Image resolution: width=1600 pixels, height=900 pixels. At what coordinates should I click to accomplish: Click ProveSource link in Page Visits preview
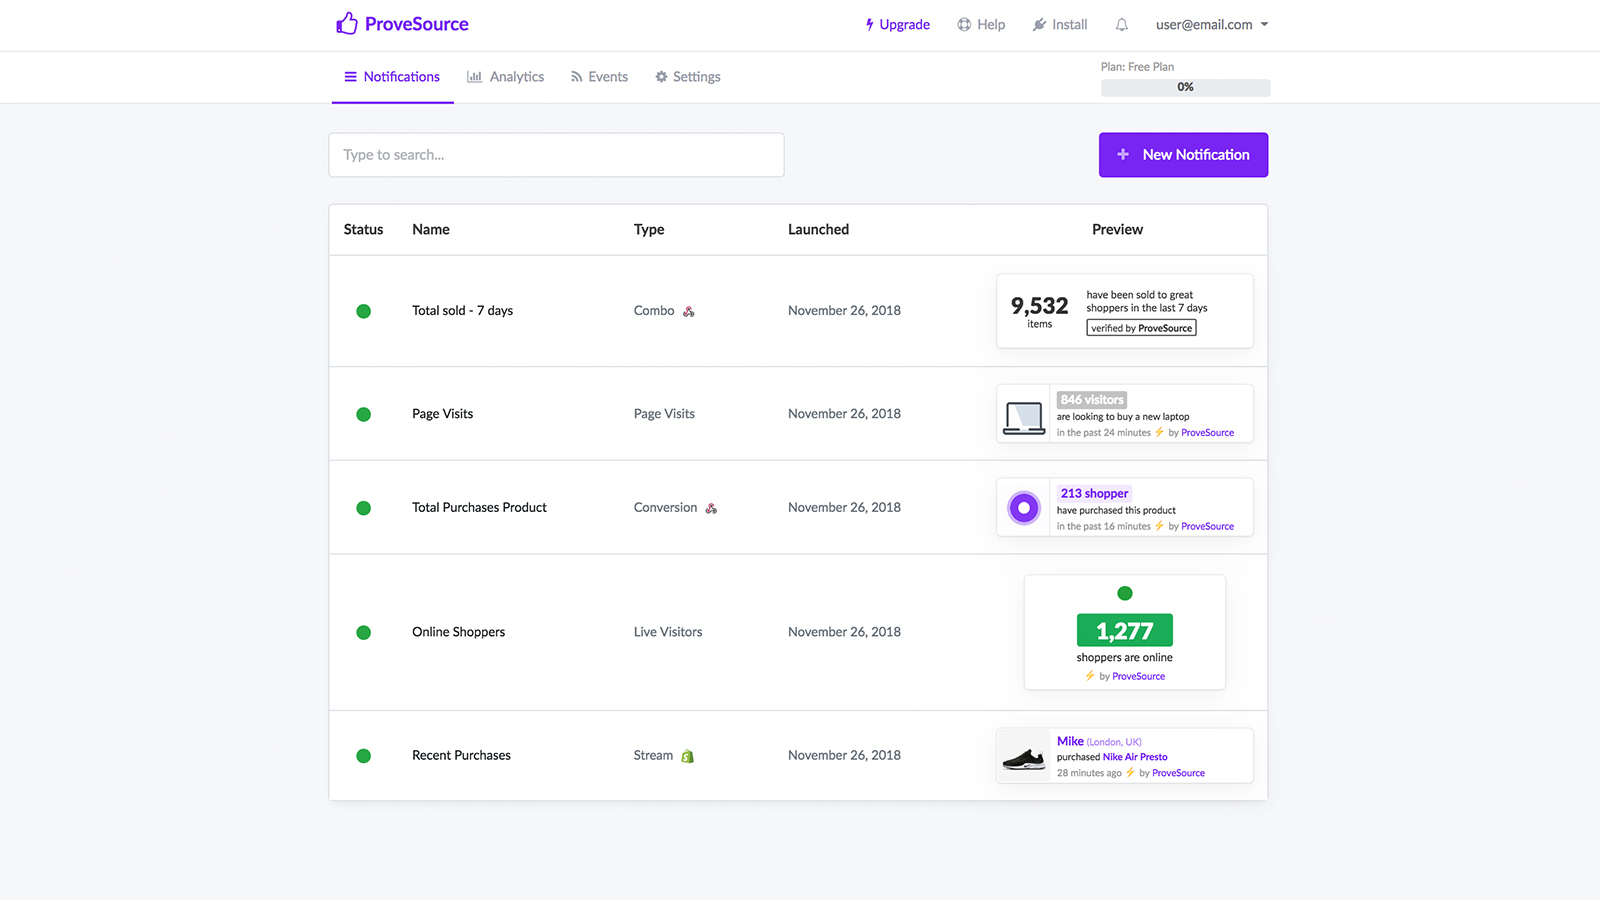[1207, 433]
